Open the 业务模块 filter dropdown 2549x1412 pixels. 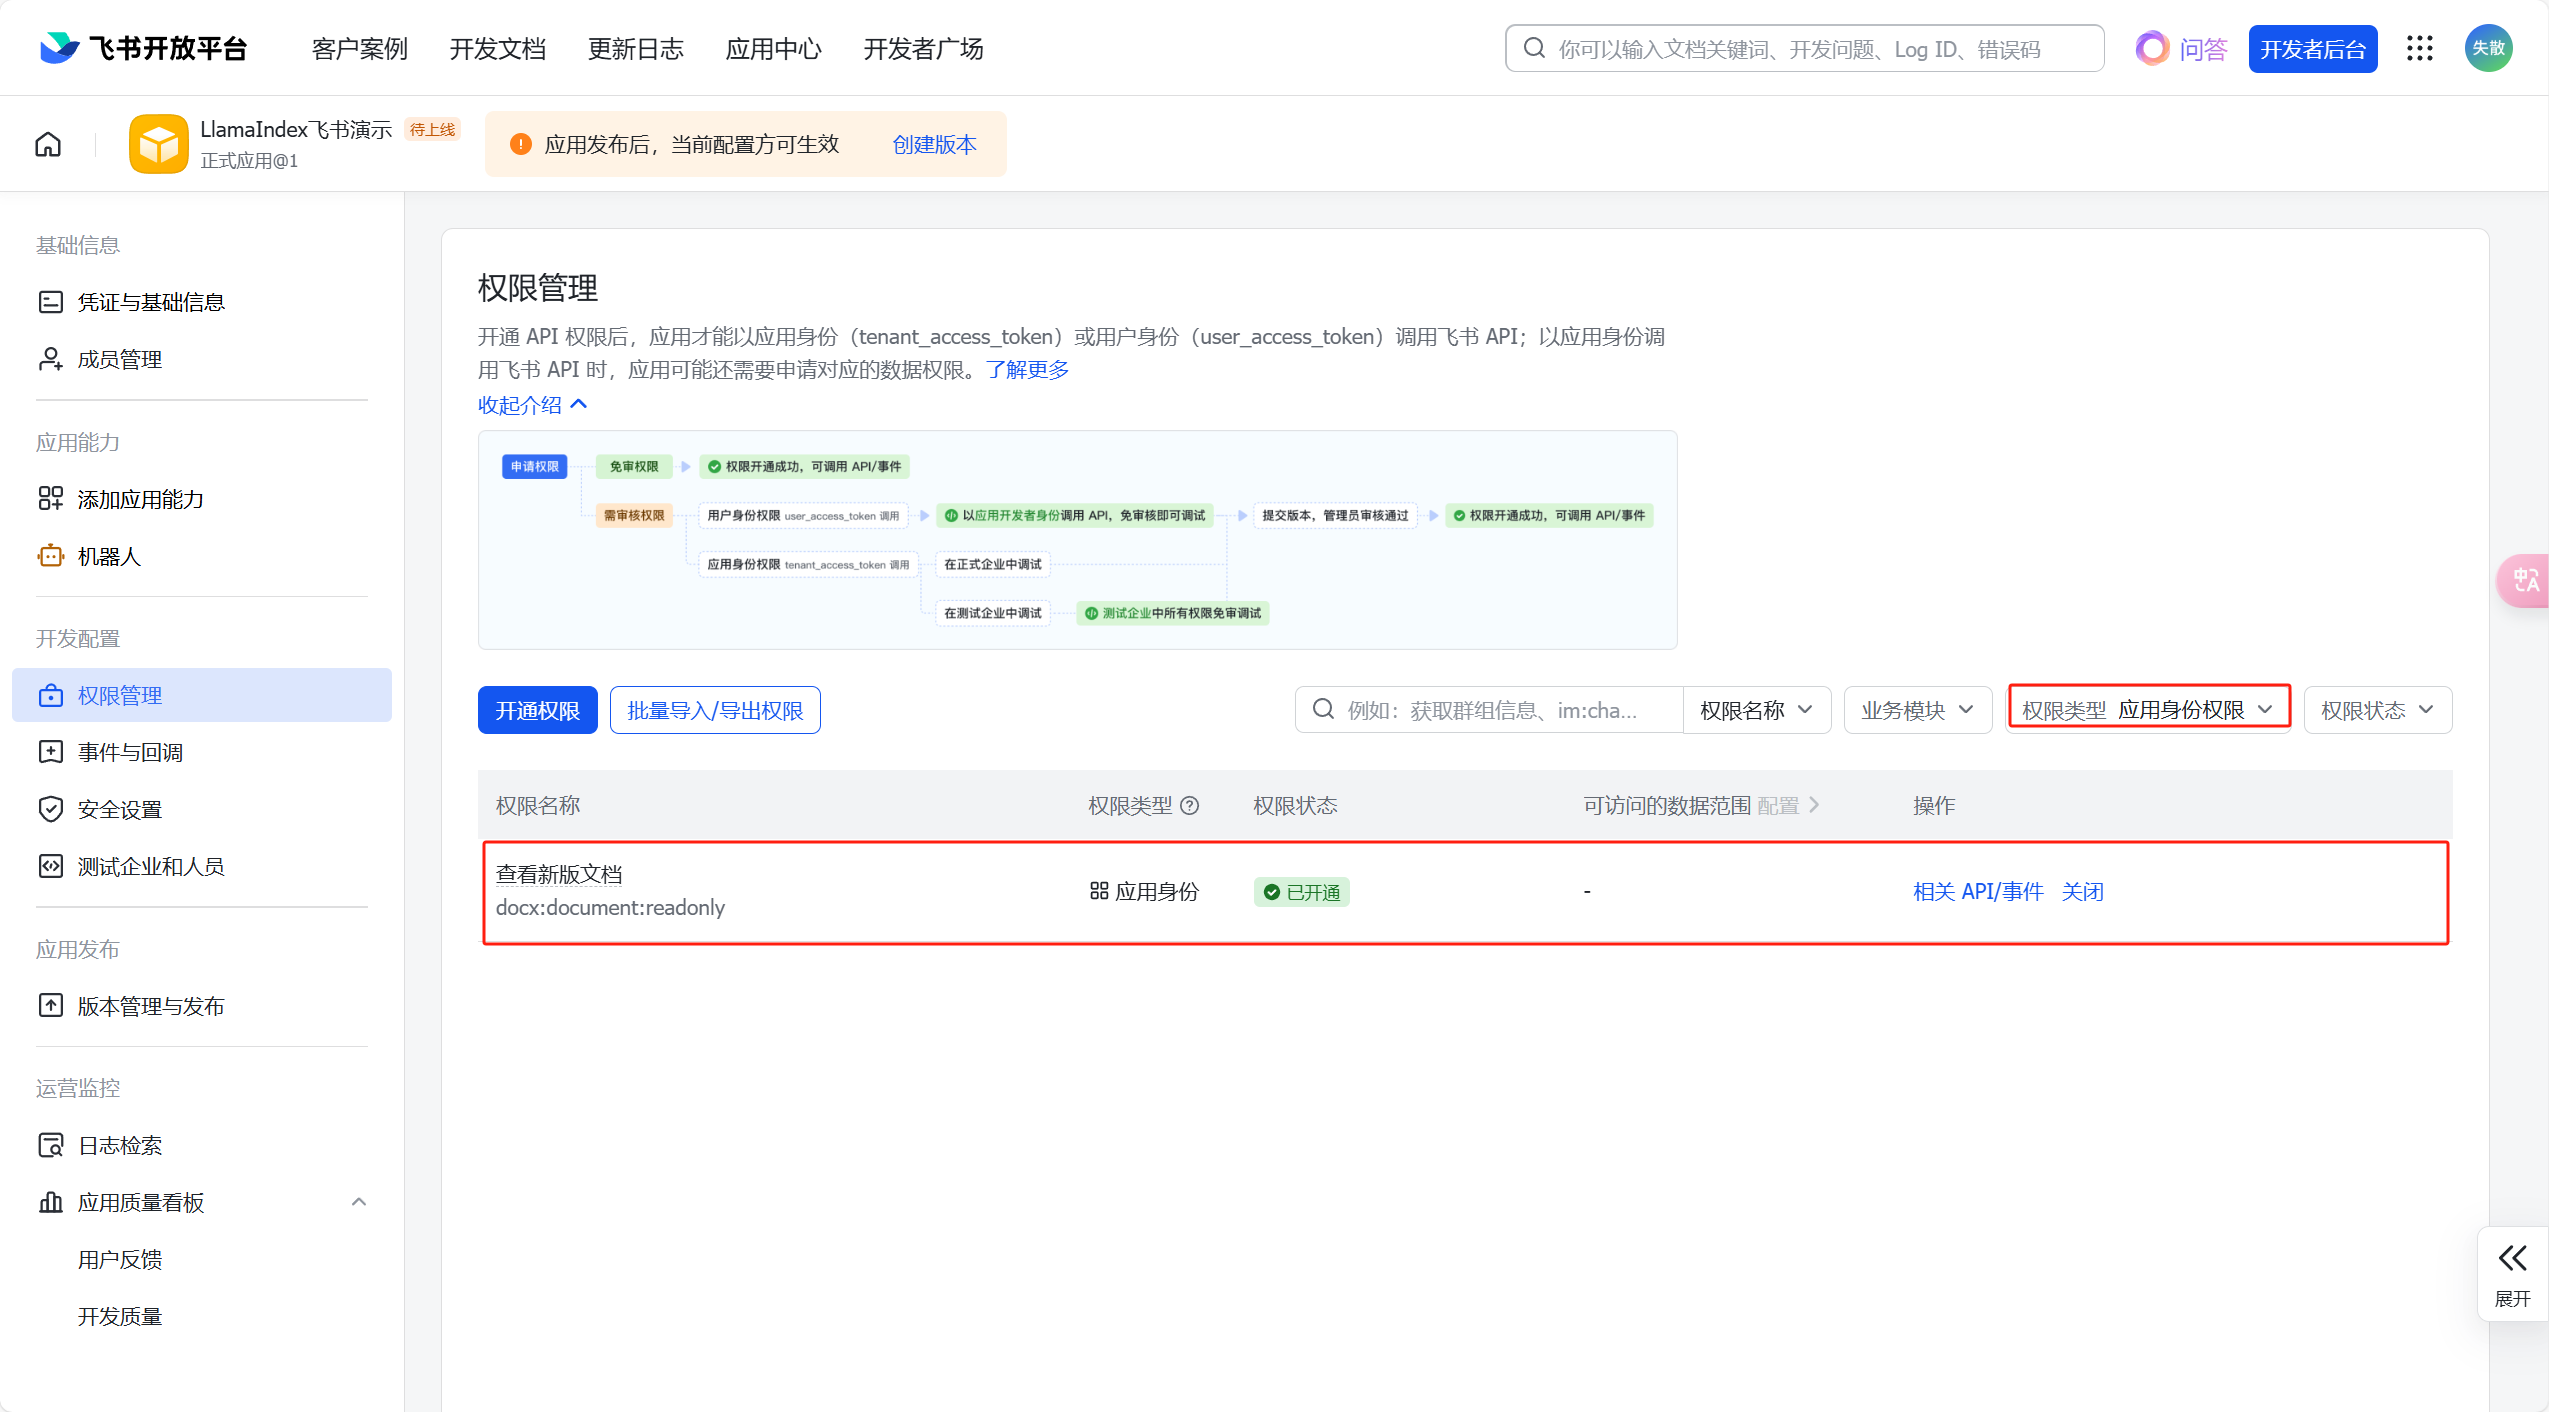tap(1916, 710)
